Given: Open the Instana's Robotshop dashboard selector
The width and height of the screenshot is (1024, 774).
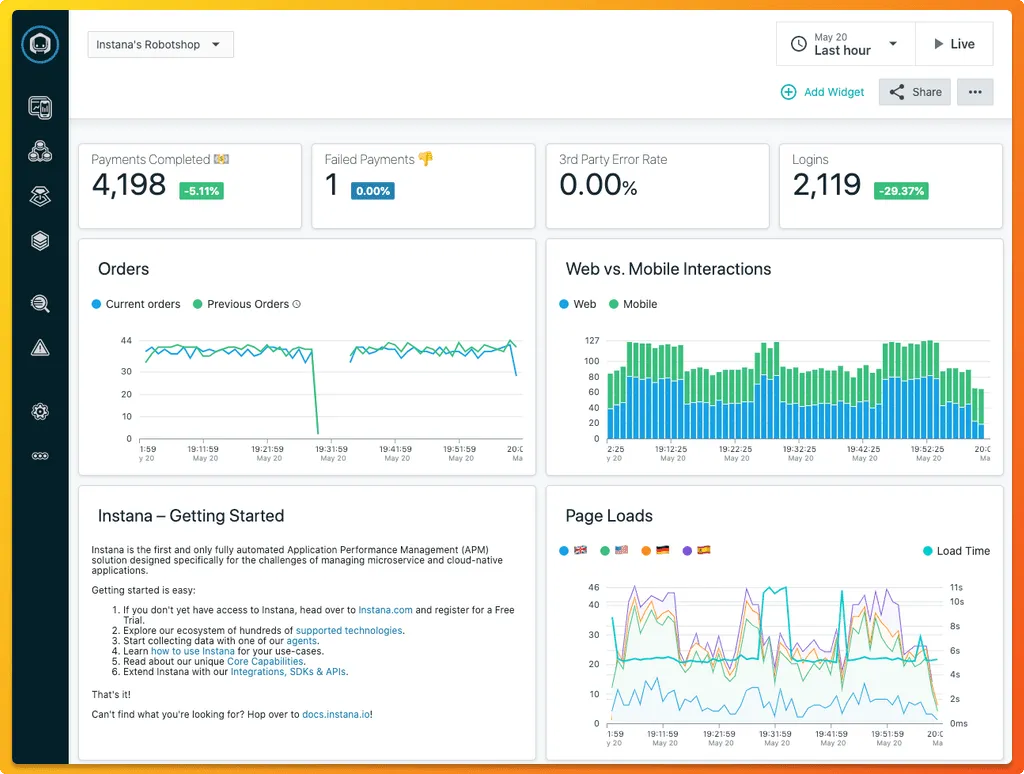Looking at the screenshot, I should point(160,44).
